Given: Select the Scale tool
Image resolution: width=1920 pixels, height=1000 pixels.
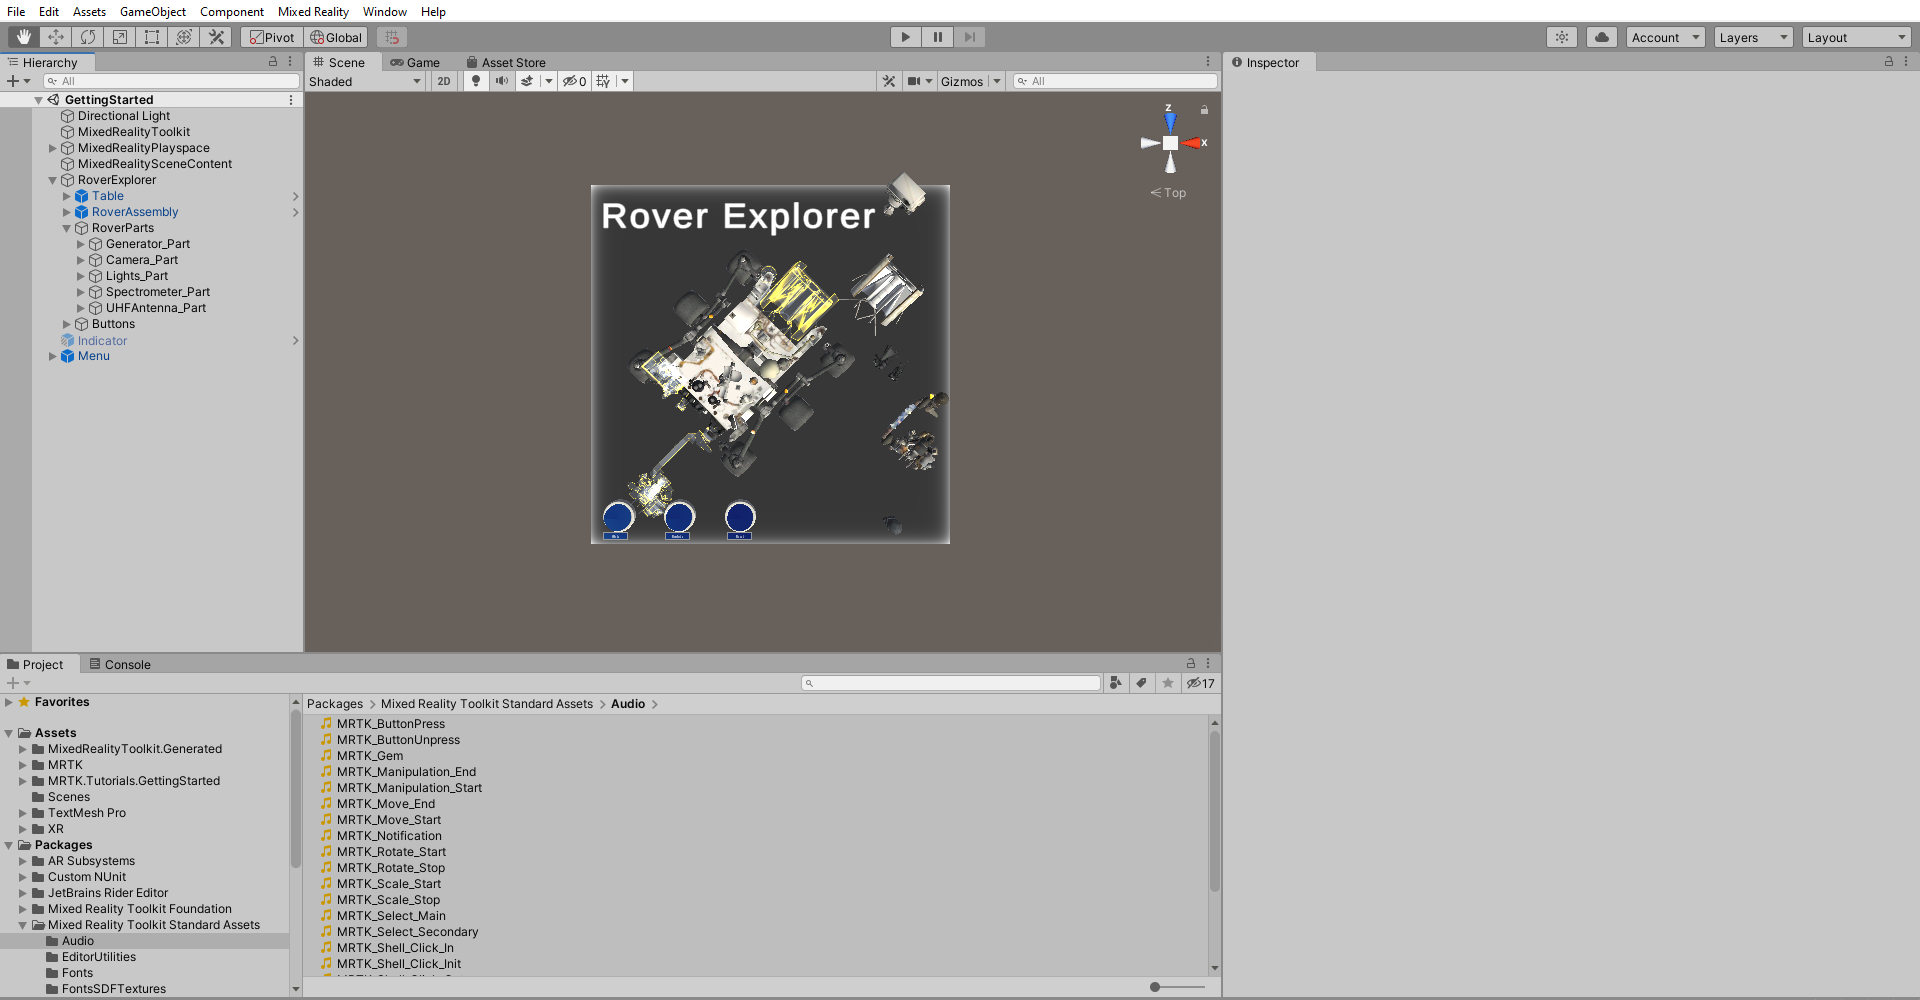Looking at the screenshot, I should (120, 37).
